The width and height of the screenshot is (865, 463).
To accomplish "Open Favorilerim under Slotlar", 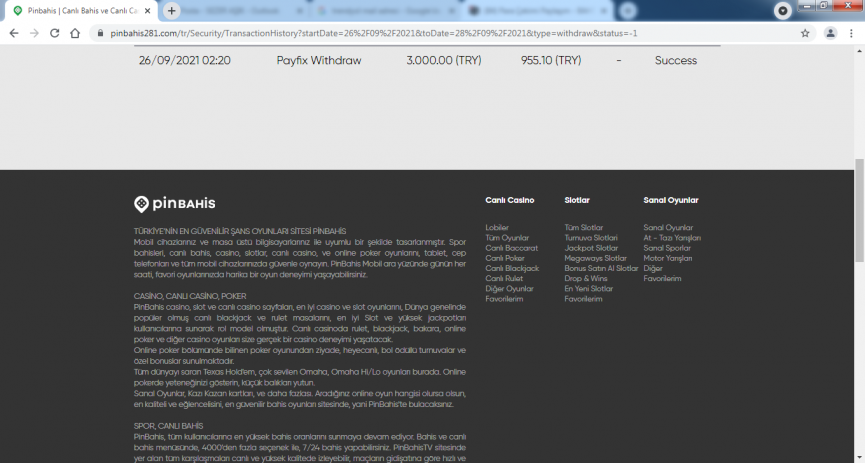I will [583, 299].
